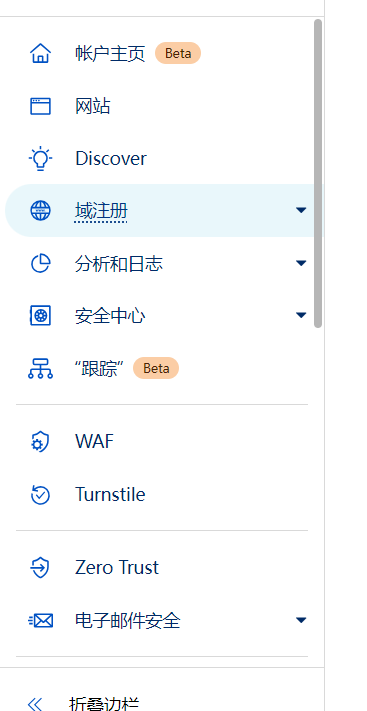This screenshot has height=711, width=367.
Task: Expand the 域注册 dropdown arrow
Action: tap(301, 210)
